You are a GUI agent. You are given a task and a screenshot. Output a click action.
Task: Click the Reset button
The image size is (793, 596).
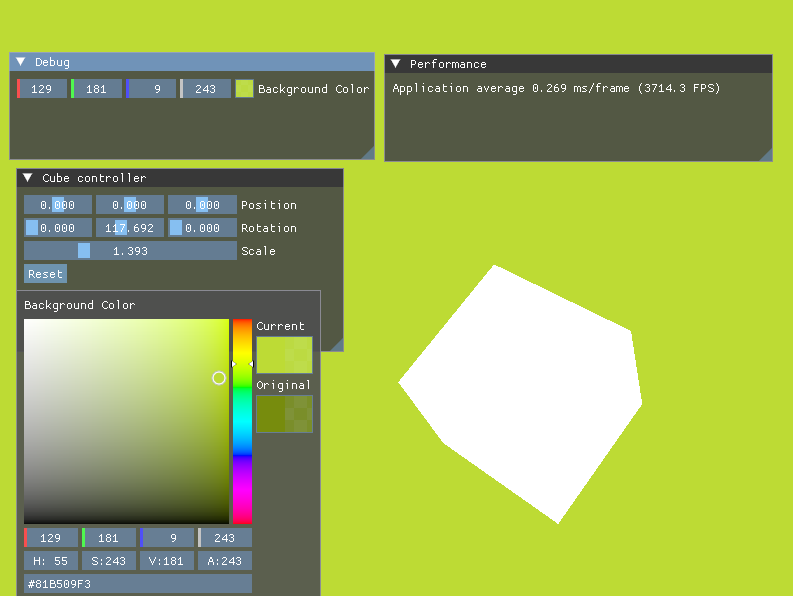[46, 274]
